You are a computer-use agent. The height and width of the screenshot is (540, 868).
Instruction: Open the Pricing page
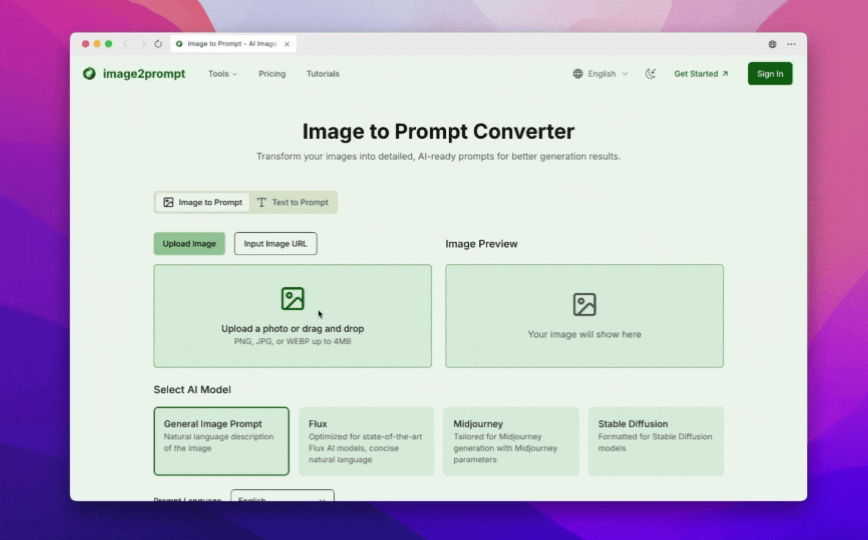pyautogui.click(x=272, y=74)
